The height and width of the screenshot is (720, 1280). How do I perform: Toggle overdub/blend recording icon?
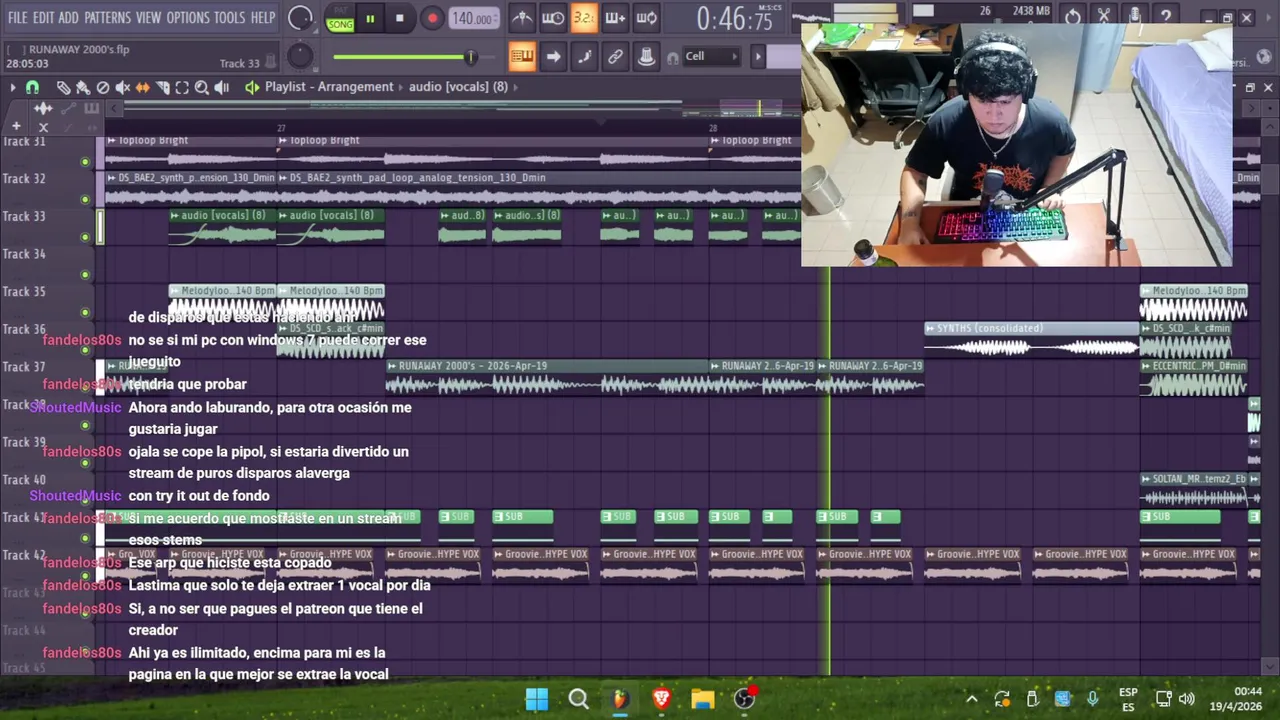click(x=615, y=18)
